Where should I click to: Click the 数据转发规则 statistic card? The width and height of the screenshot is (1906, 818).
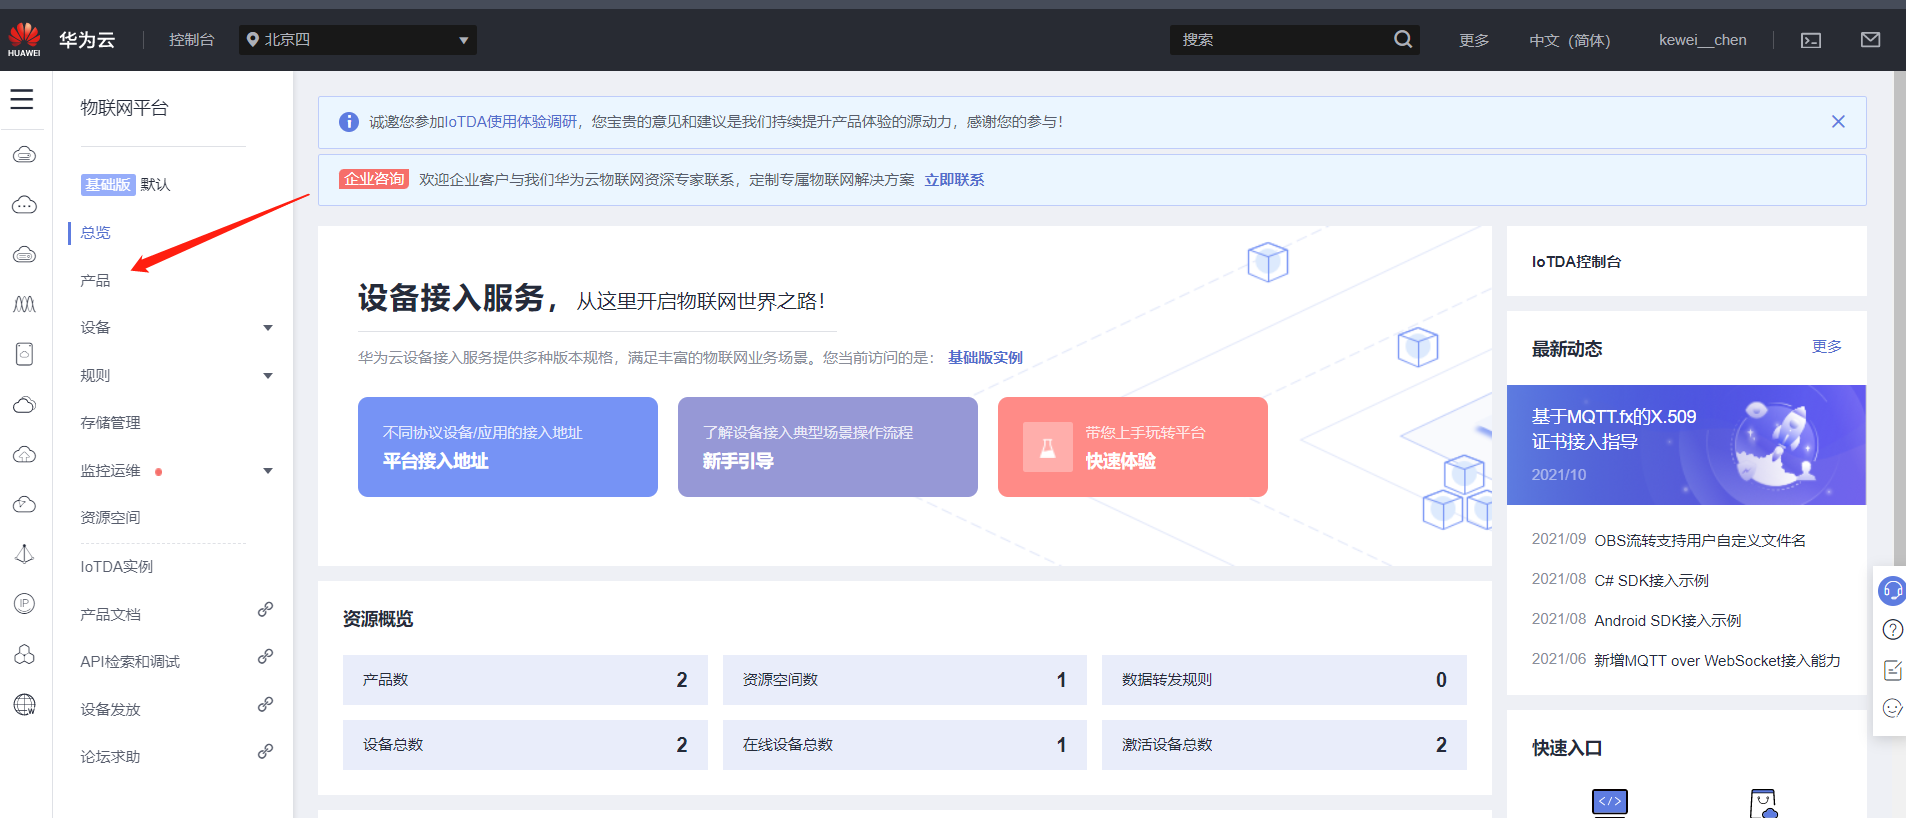pyautogui.click(x=1284, y=680)
